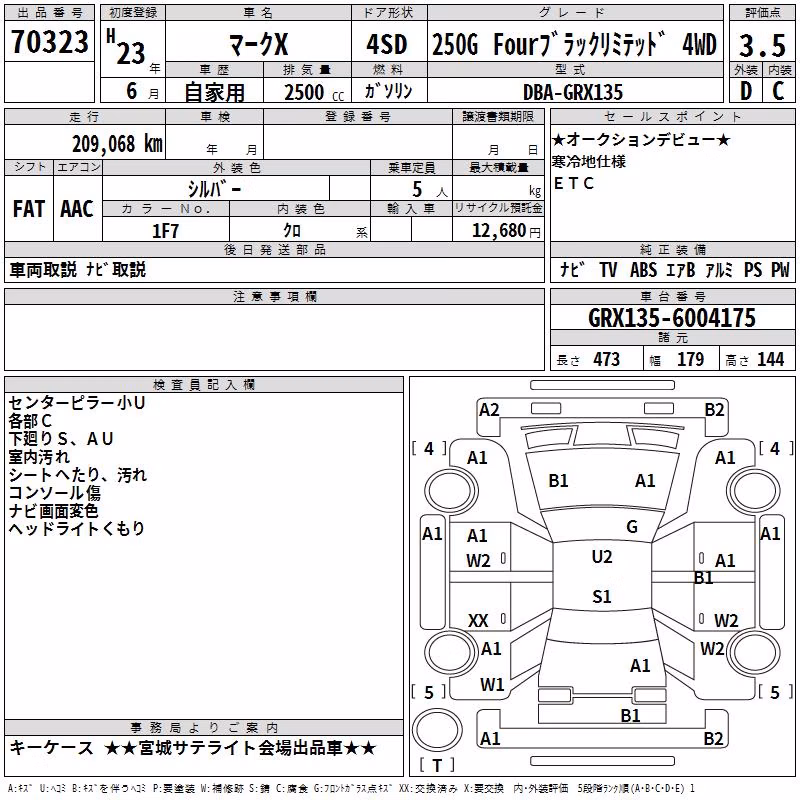Click アルミ in genuine equipment
Image resolution: width=800 pixels, height=800 pixels.
[719, 269]
